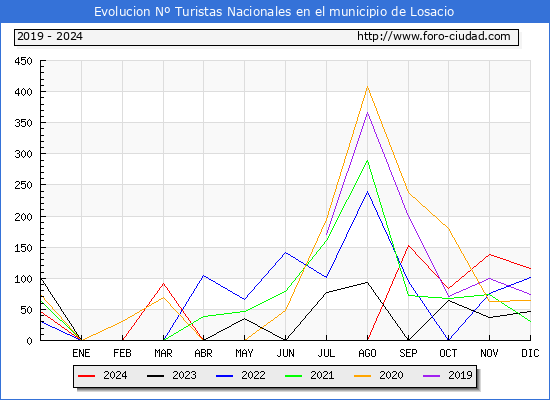550x400 pixels.
Task: Click the DIC month axis label
Action: (x=530, y=353)
